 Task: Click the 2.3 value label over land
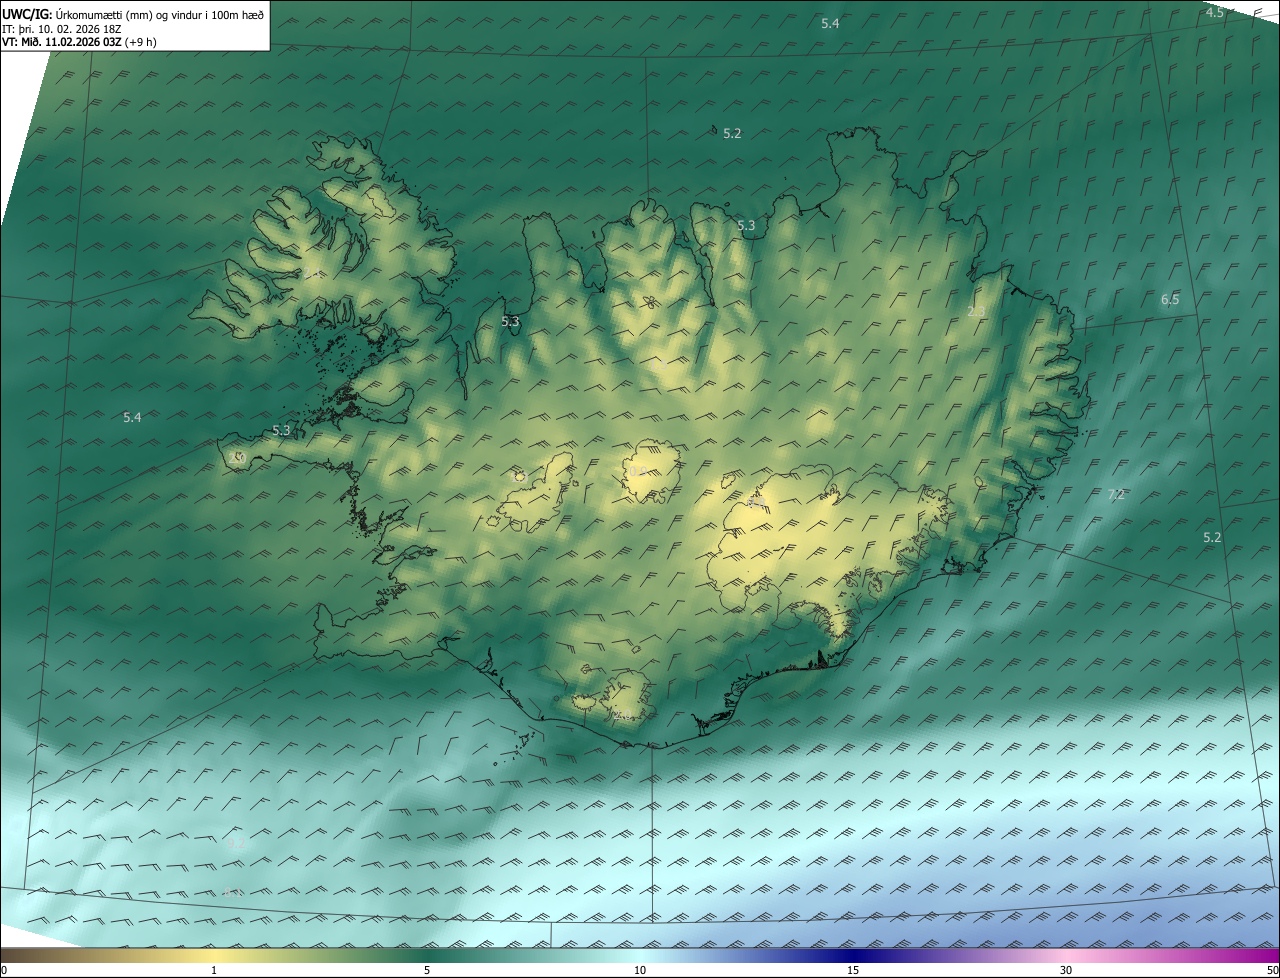pos(976,311)
